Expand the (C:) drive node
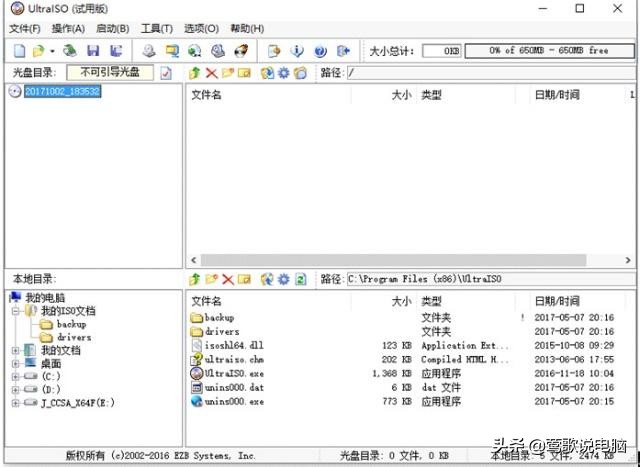 tap(16, 376)
